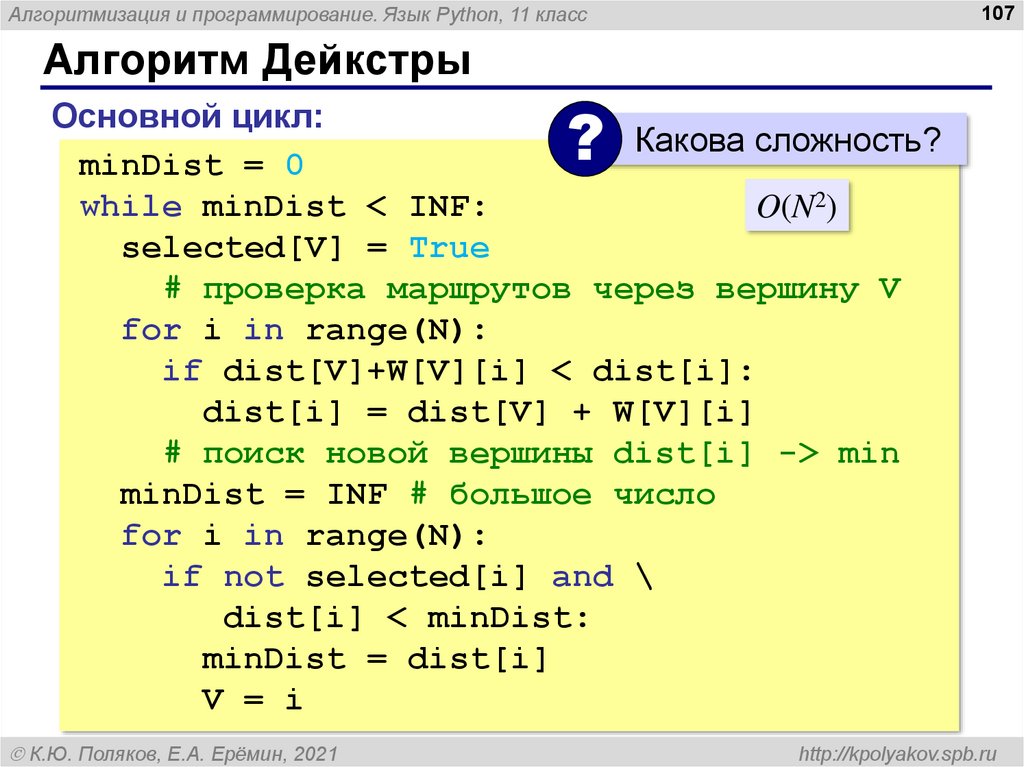The image size is (1024, 767).
Task: Click the blue question mark circle icon
Action: click(x=585, y=139)
